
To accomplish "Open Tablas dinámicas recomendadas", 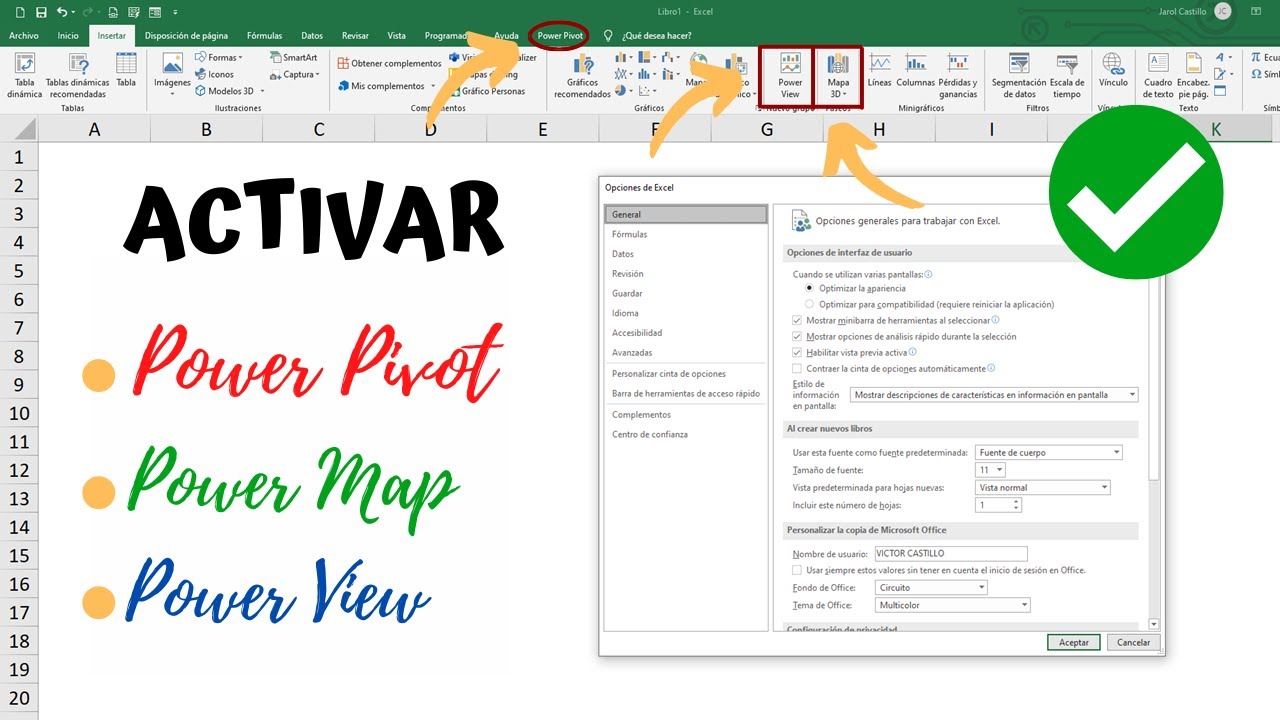I will 78,75.
